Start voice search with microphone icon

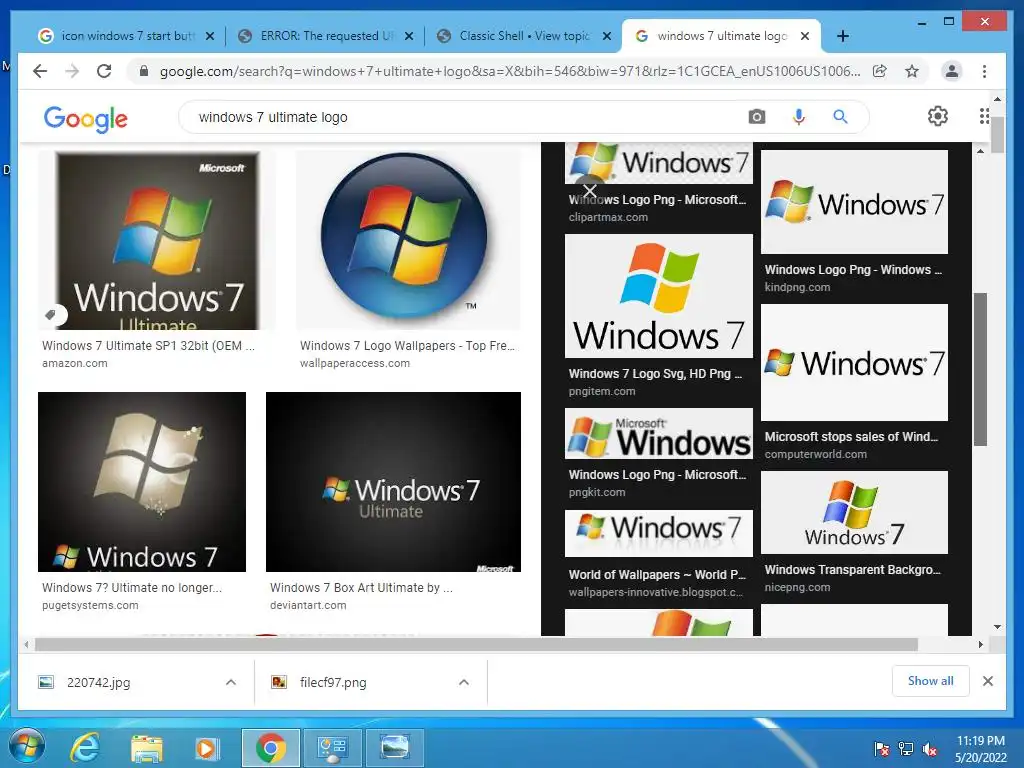tap(798, 117)
